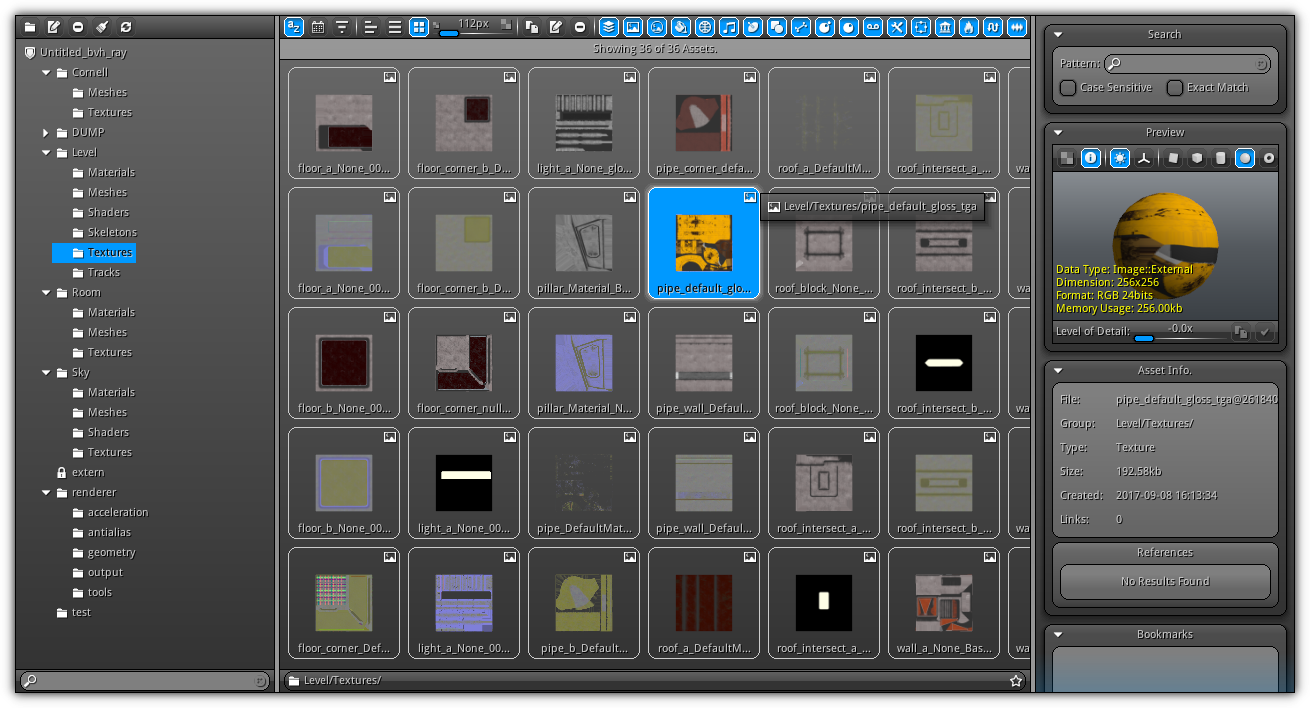Screen dimensions: 1310x708
Task: Toggle the waveform asset filter
Action: point(1017,27)
